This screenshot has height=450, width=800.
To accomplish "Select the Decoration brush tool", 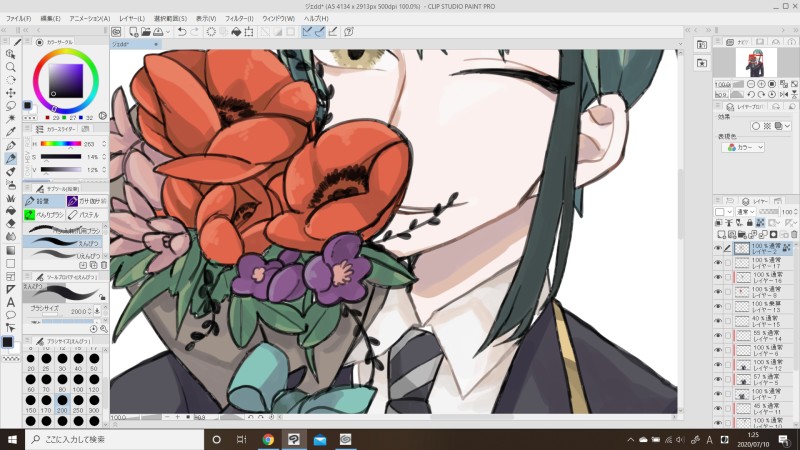I will click(10, 197).
